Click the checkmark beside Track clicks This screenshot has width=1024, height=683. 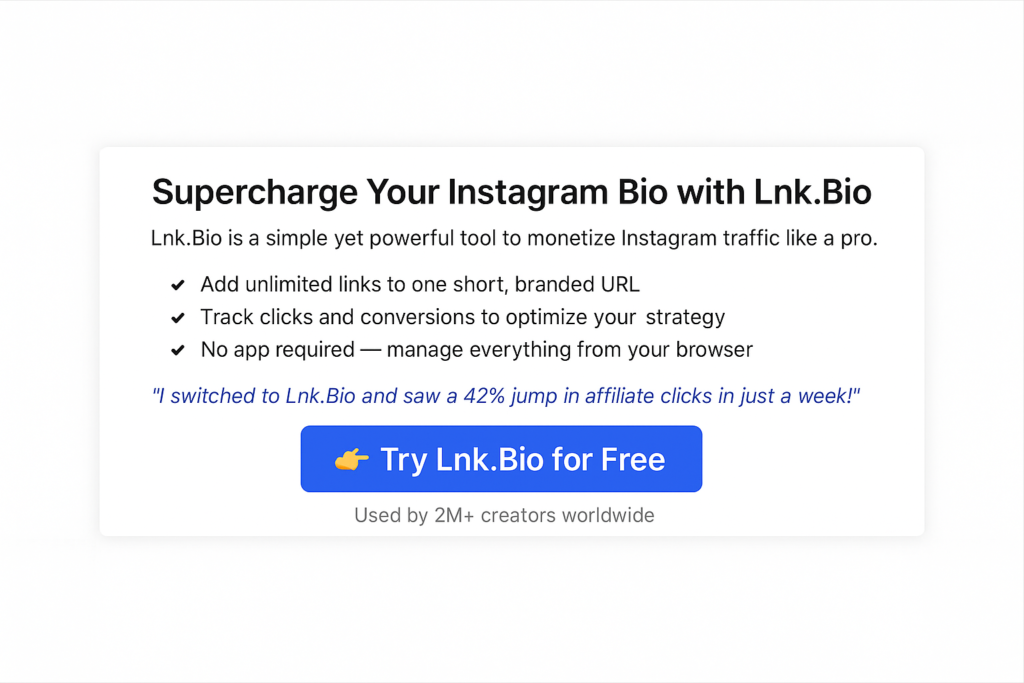(x=178, y=318)
